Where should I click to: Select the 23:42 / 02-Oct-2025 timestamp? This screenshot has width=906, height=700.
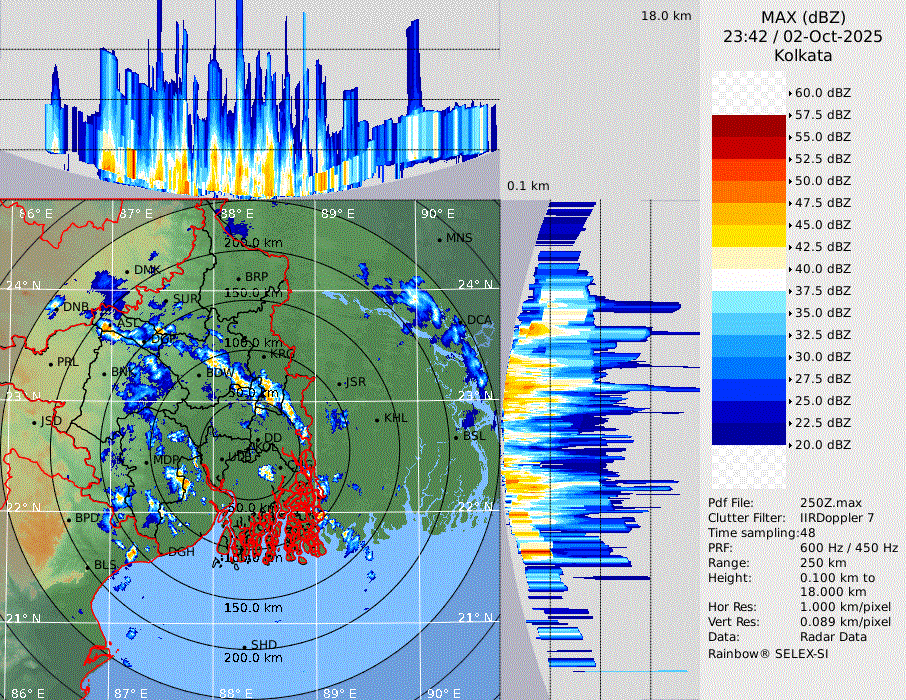(x=803, y=36)
